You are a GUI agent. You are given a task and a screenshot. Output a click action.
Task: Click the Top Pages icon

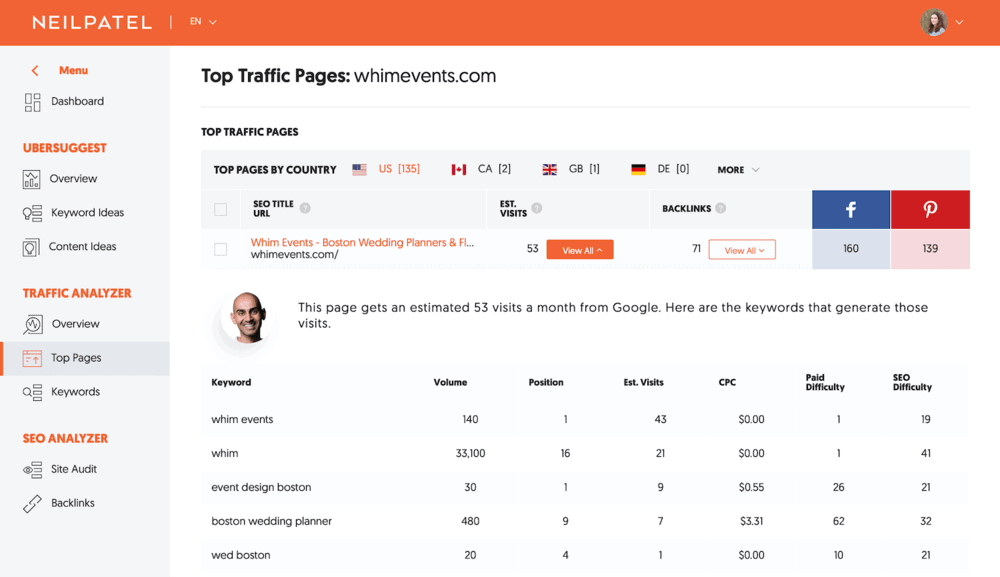(x=32, y=358)
